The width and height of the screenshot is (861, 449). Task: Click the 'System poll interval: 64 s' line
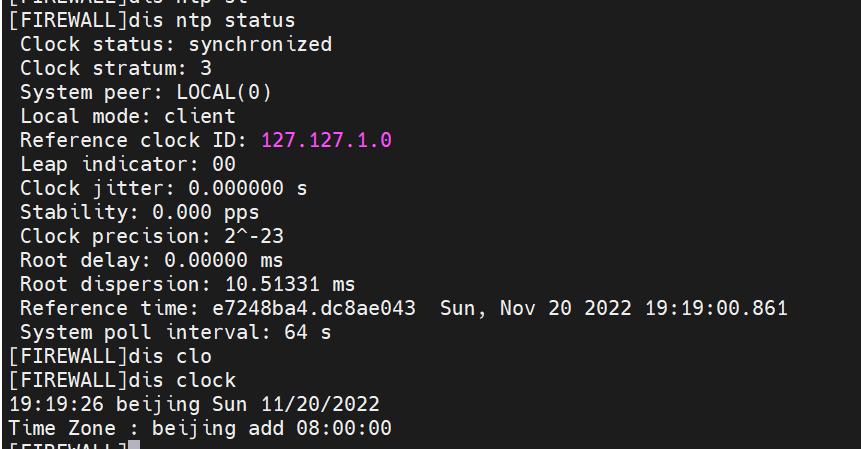[x=176, y=332]
